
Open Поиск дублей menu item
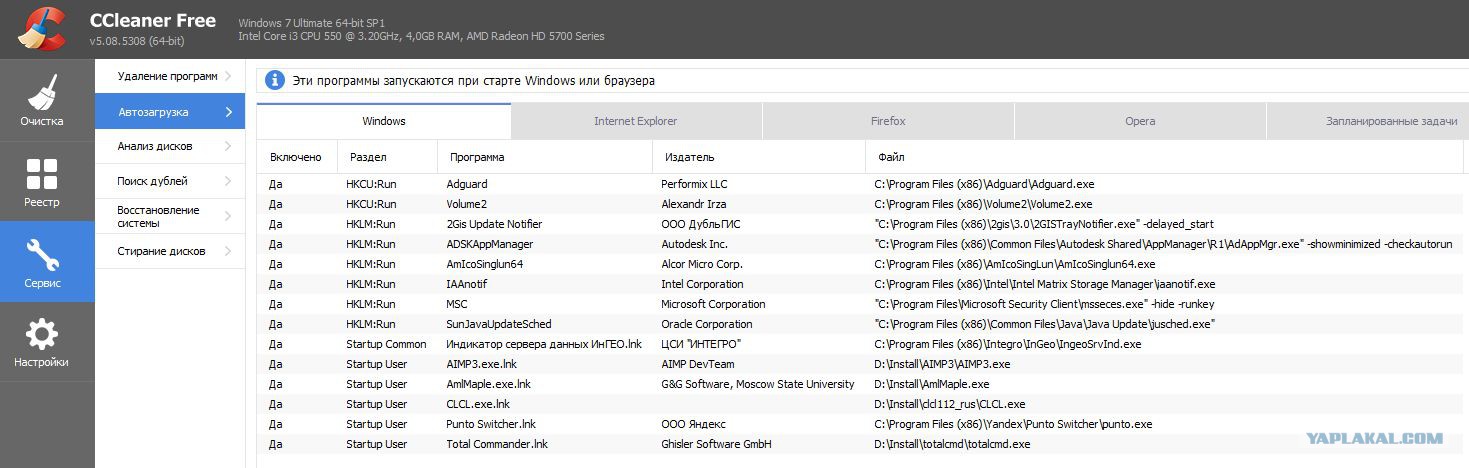[x=170, y=181]
